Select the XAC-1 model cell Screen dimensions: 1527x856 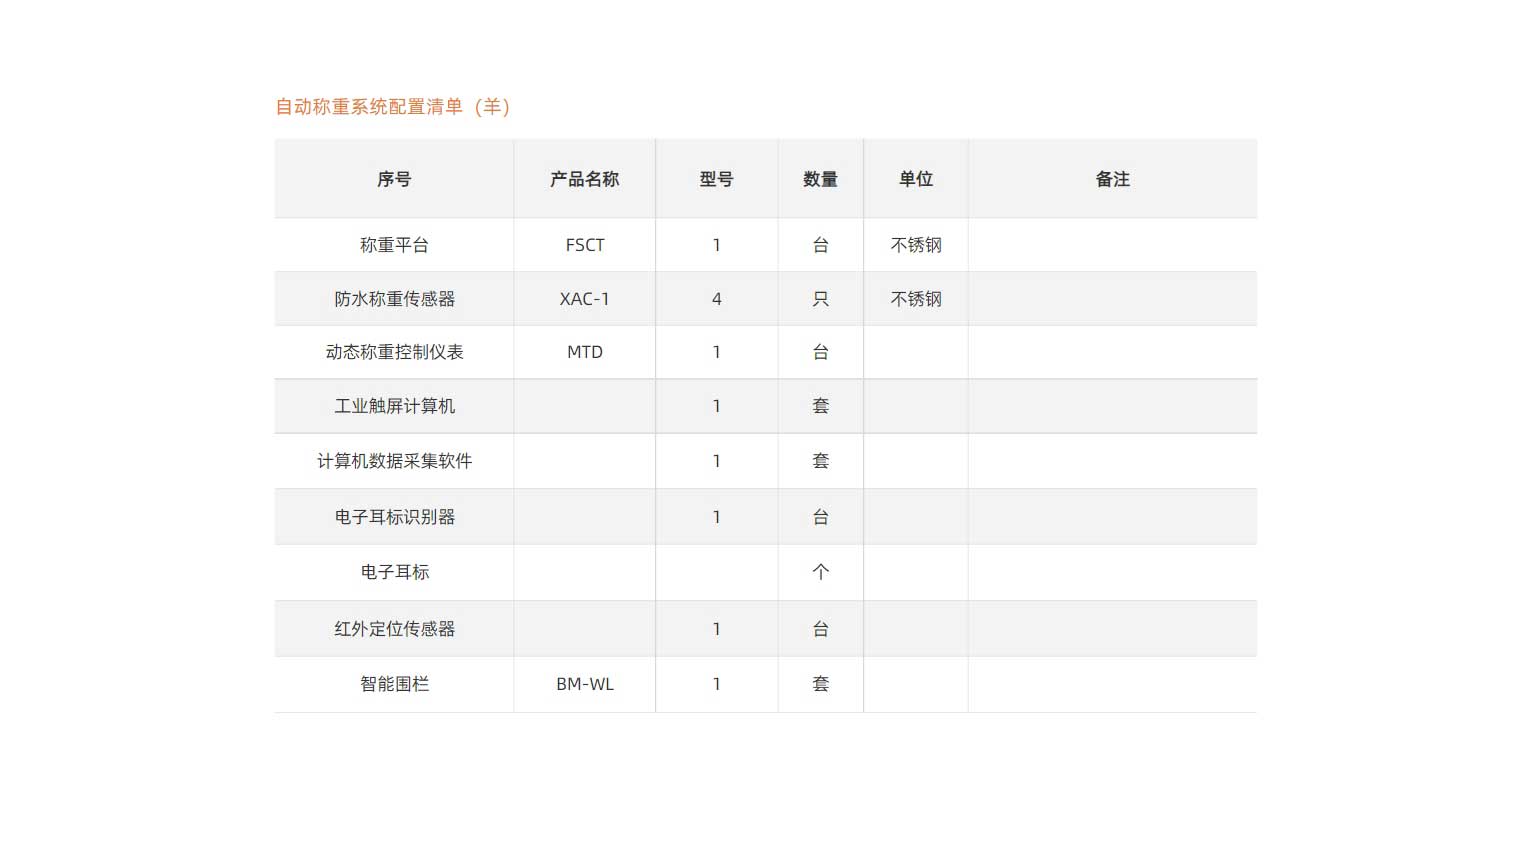(584, 299)
